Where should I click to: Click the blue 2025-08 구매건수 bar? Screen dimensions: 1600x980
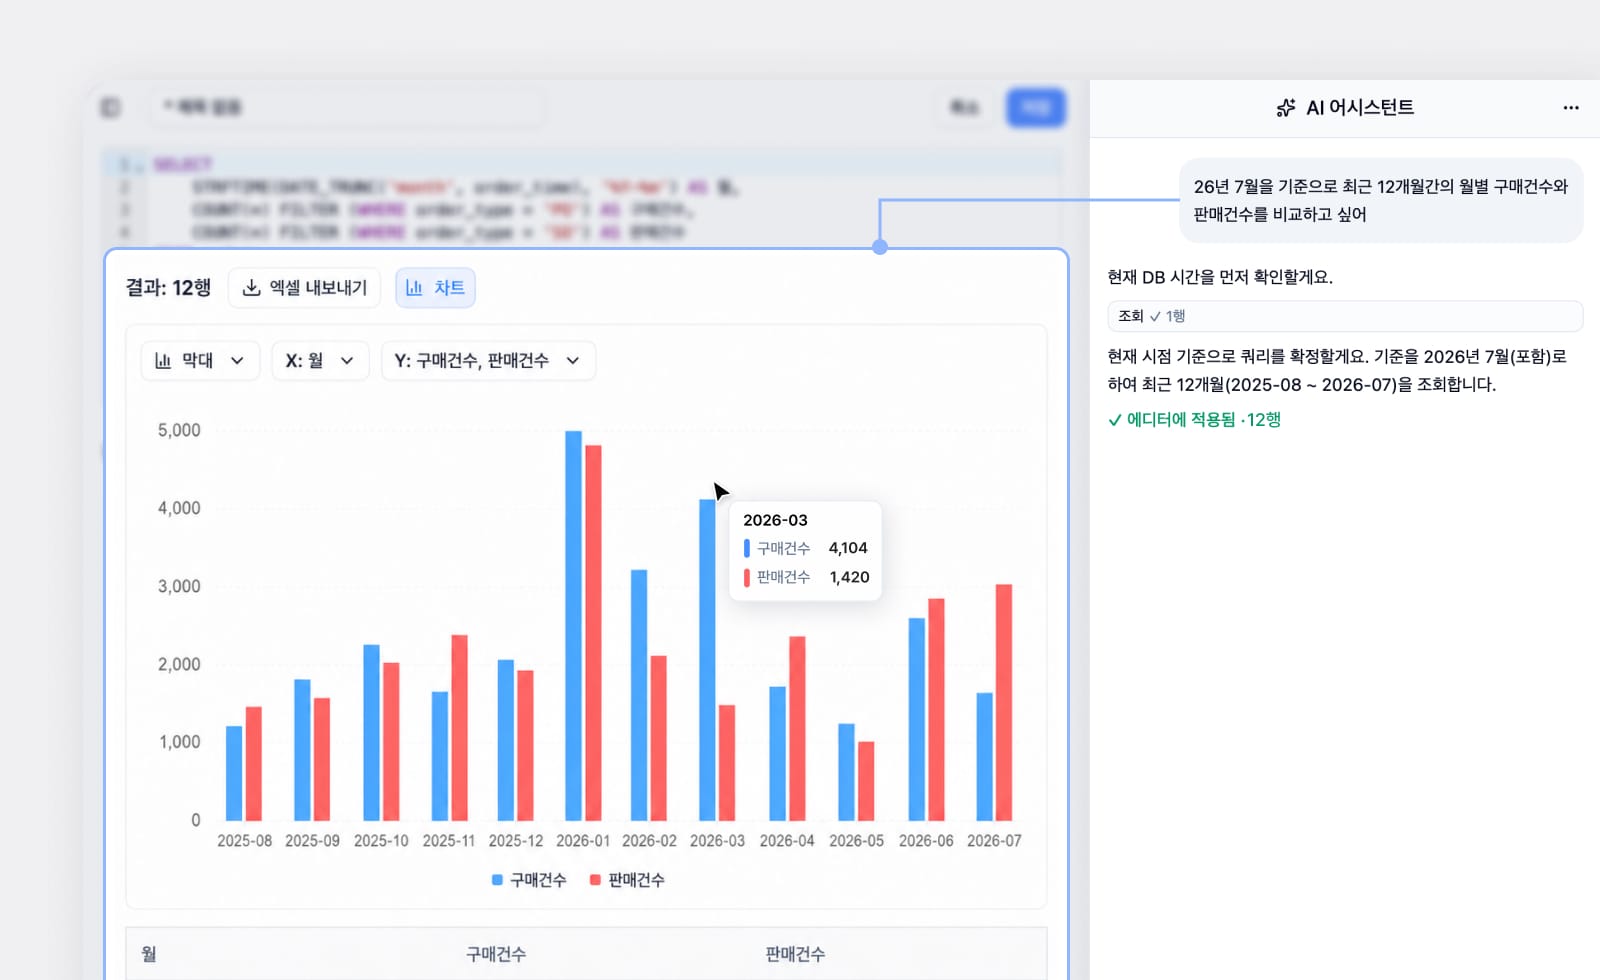(x=234, y=773)
